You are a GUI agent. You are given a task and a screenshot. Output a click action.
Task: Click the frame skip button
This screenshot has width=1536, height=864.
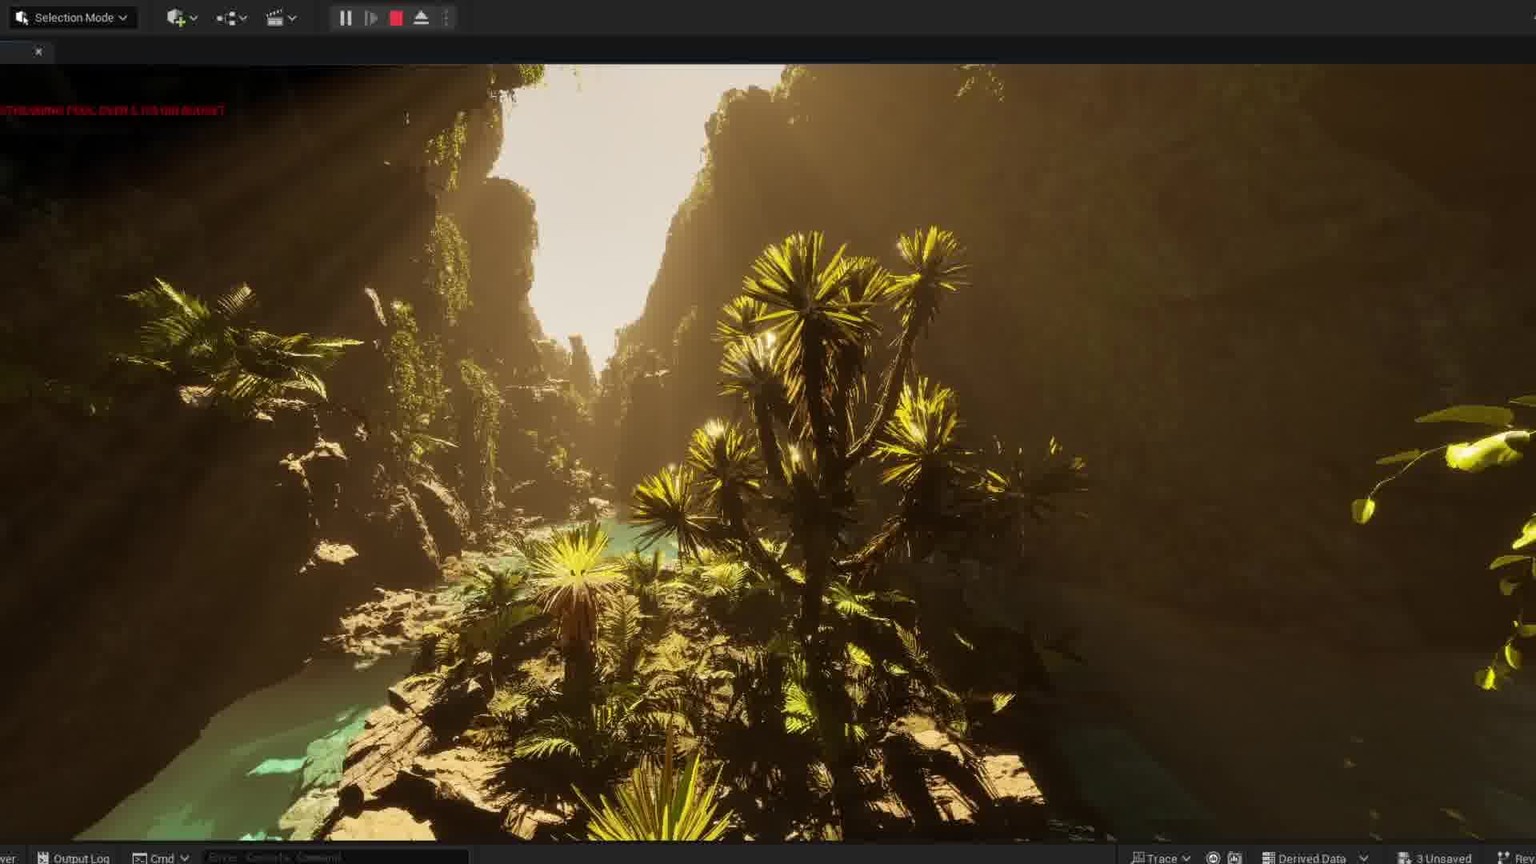tap(371, 18)
